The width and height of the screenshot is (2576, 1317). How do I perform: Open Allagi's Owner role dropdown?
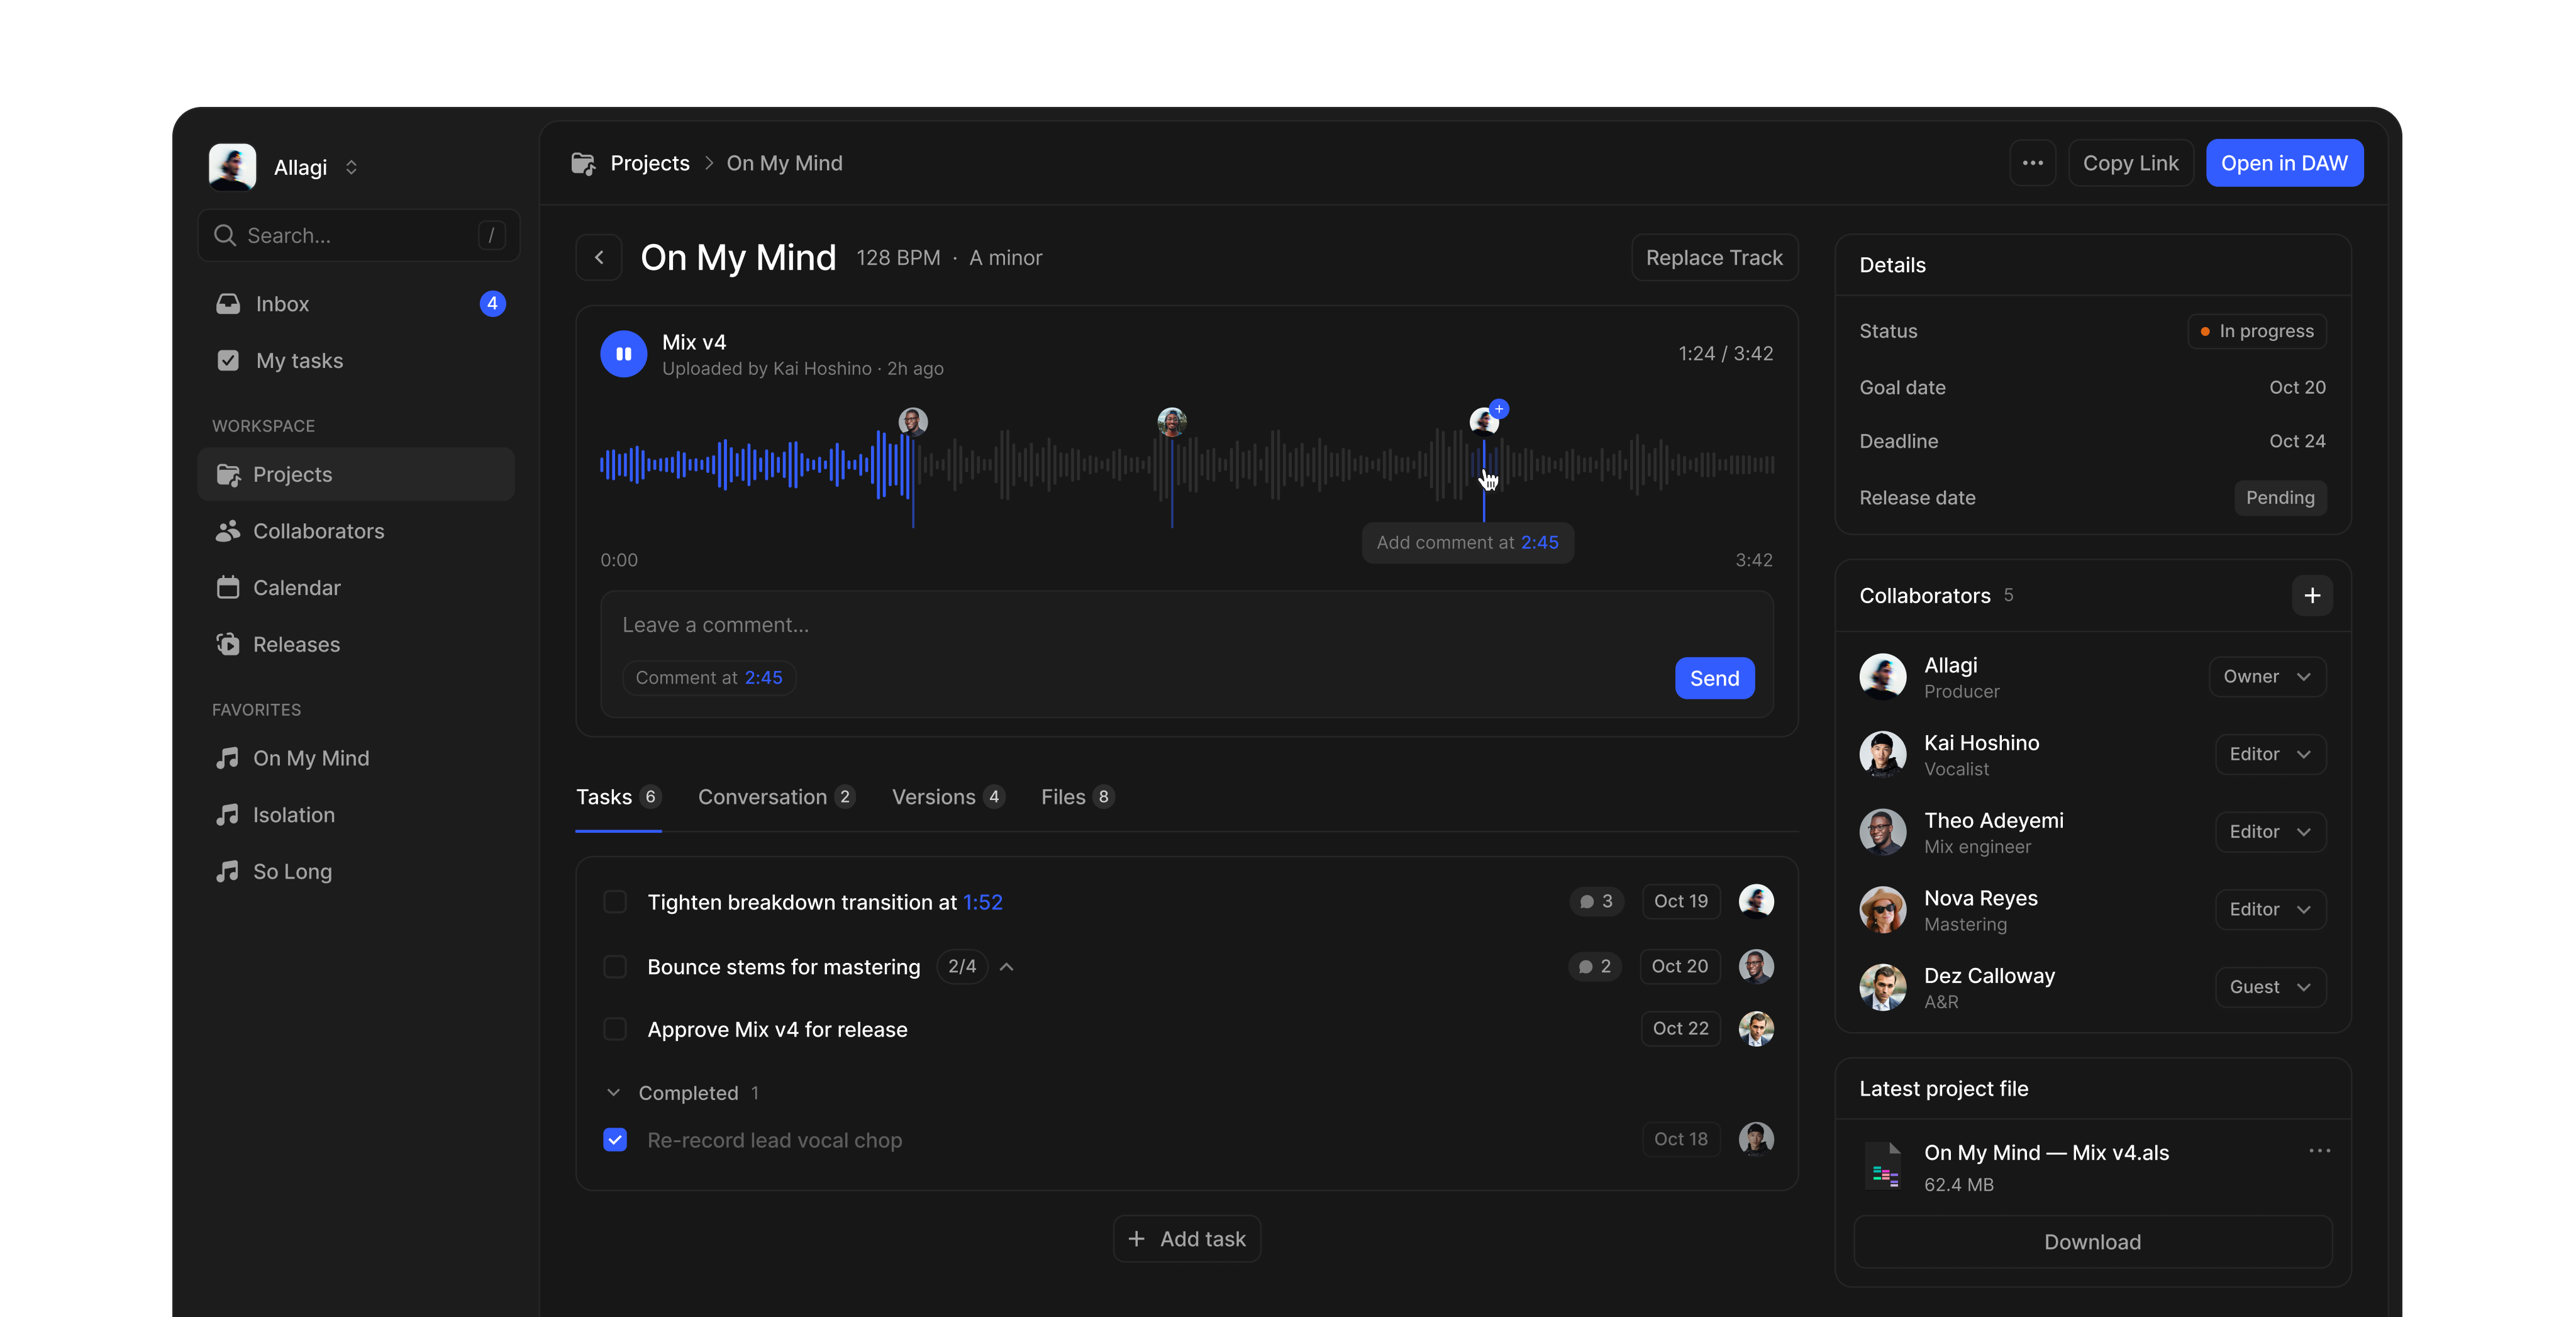pos(2267,677)
